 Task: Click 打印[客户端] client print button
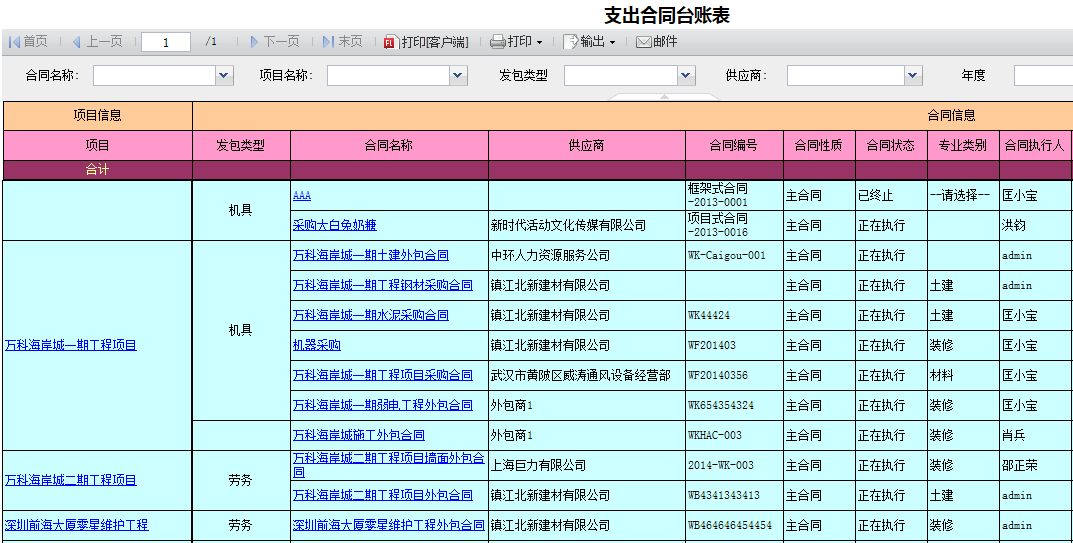(x=426, y=42)
